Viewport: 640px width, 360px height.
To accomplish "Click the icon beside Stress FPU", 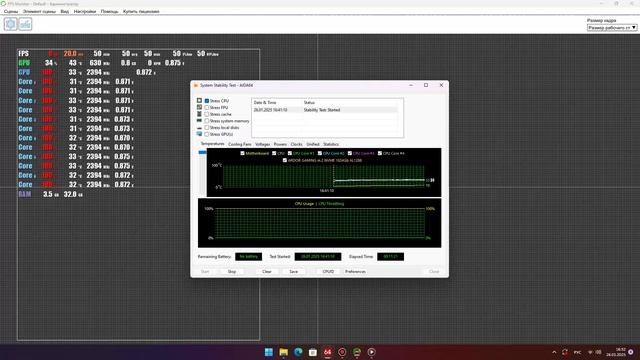I will [x=199, y=107].
